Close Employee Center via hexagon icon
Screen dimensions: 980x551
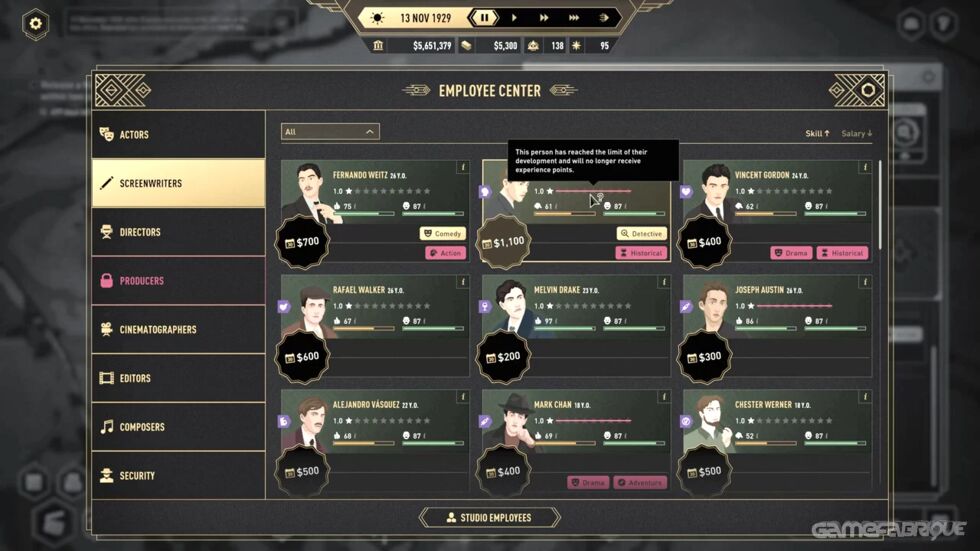coord(868,91)
